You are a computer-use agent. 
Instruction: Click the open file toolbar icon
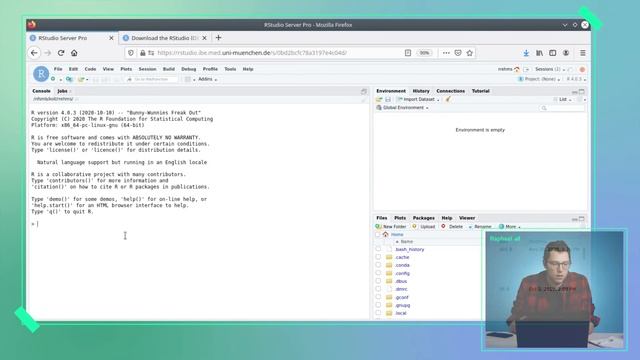[81, 79]
